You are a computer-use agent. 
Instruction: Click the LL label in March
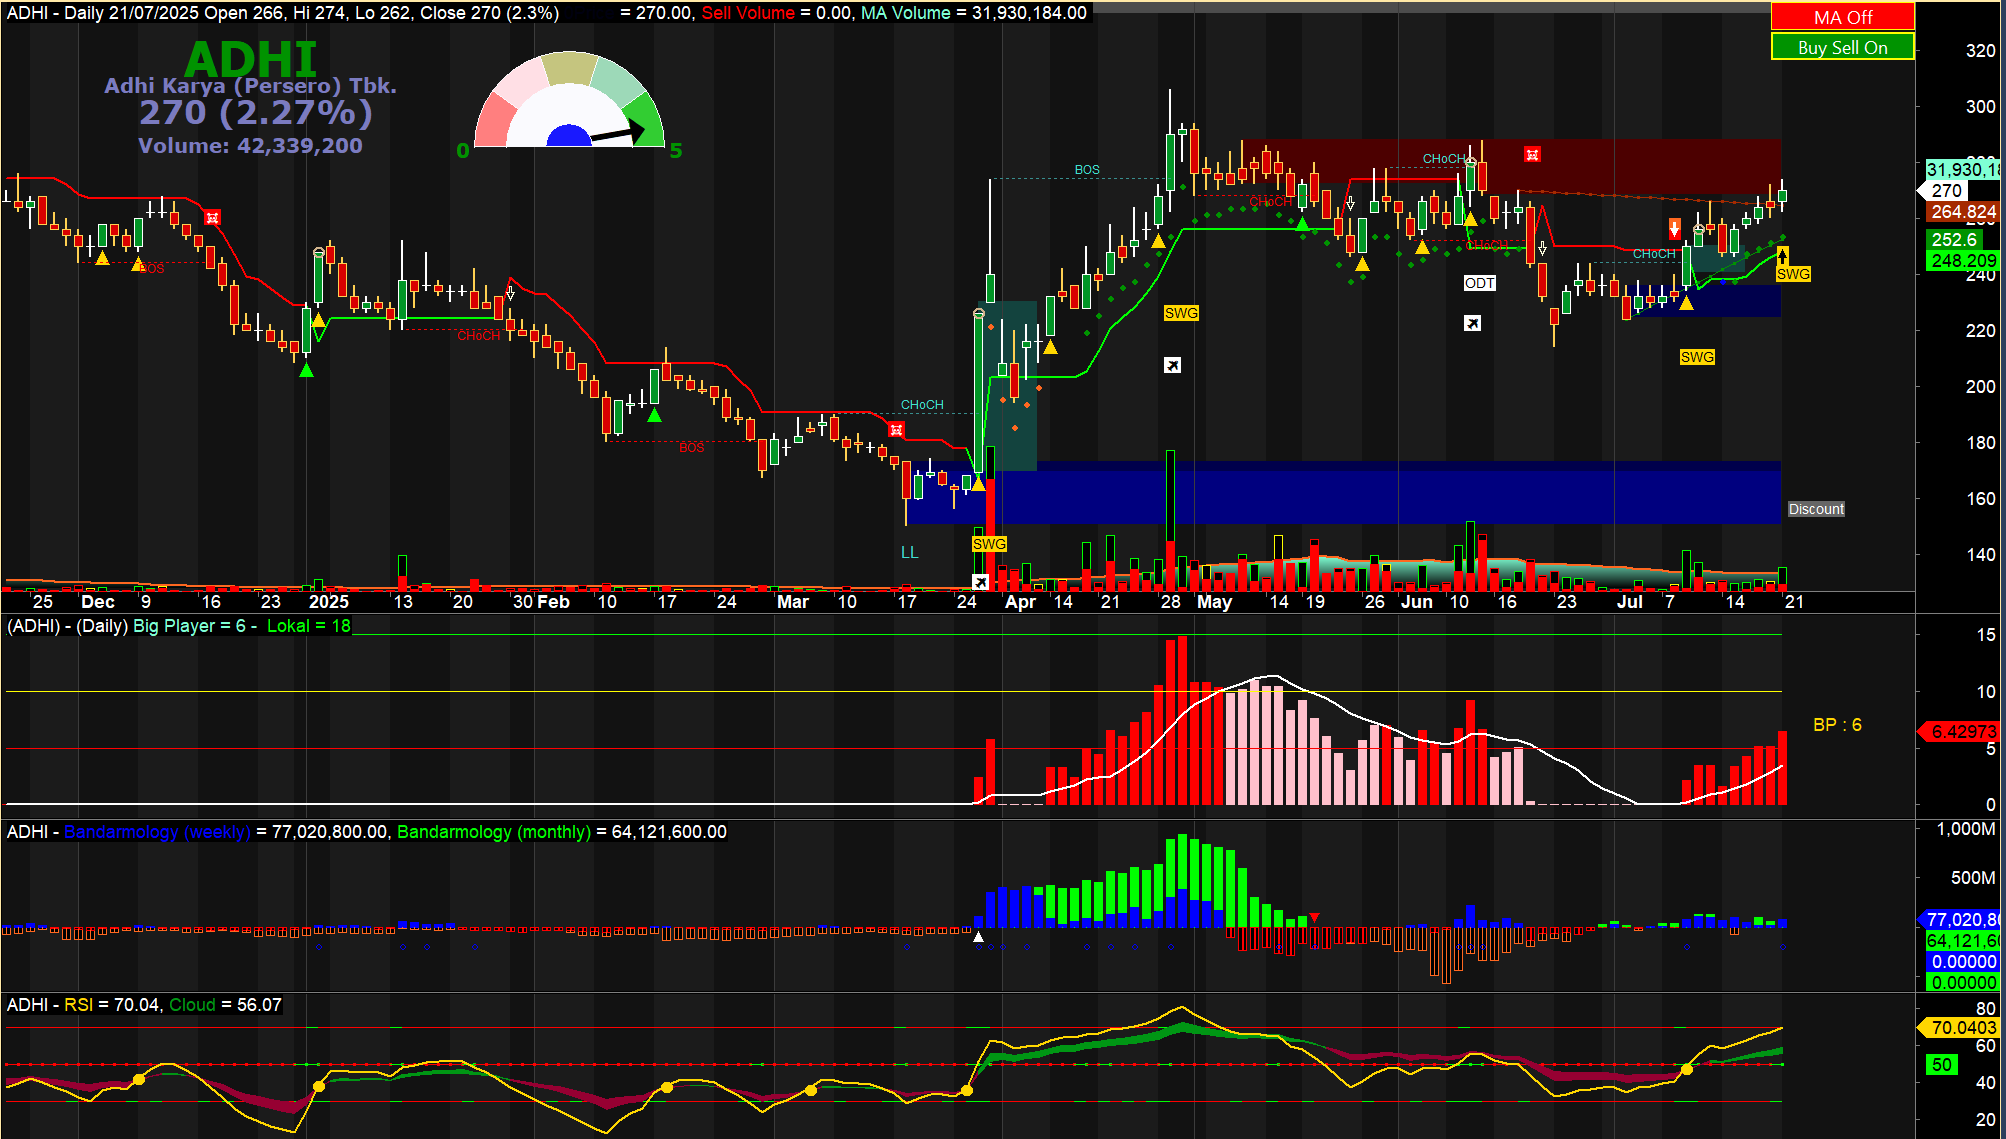[909, 552]
